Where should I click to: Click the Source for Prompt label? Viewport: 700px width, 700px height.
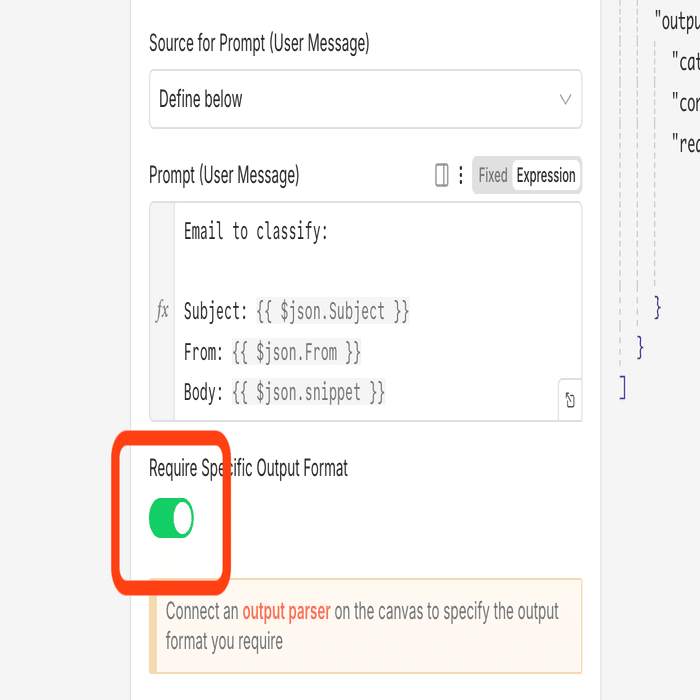click(259, 43)
